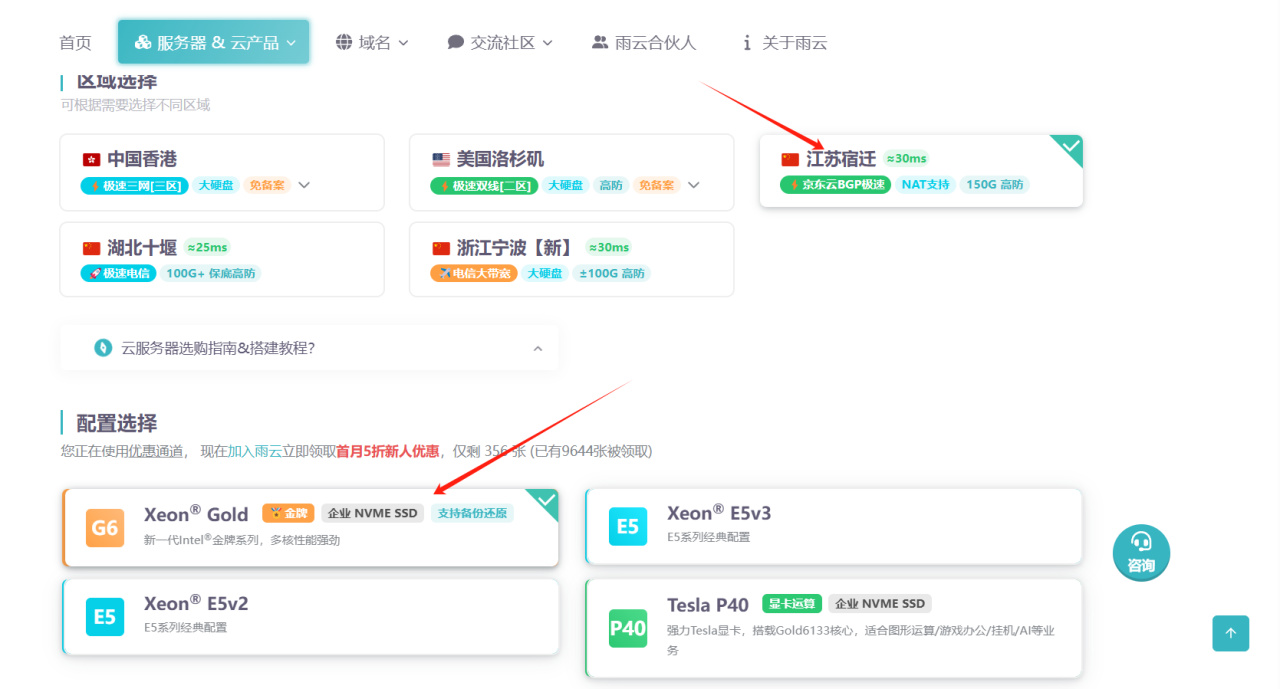The width and height of the screenshot is (1280, 689).
Task: Expand the 域名 dropdown chevron
Action: click(403, 43)
